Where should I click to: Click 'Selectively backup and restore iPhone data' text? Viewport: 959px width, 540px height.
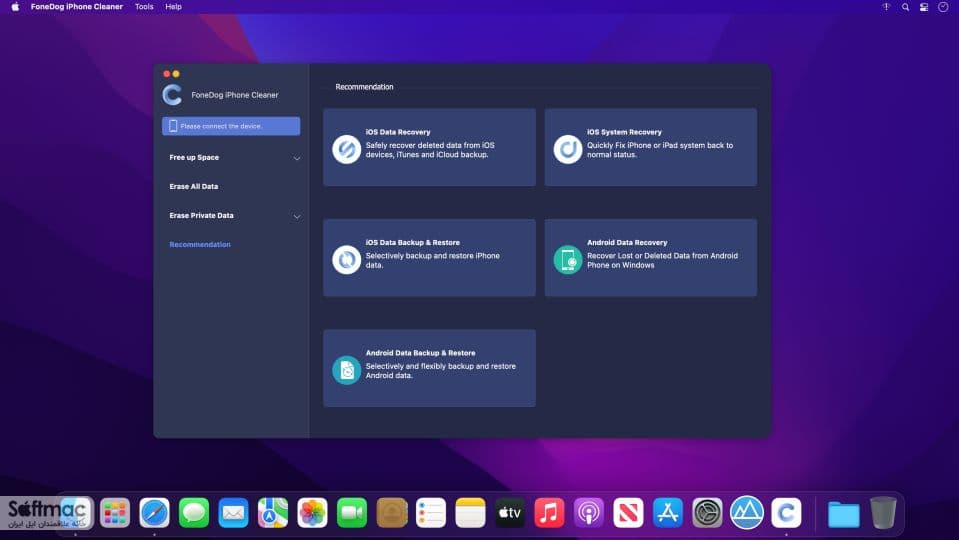(x=432, y=261)
